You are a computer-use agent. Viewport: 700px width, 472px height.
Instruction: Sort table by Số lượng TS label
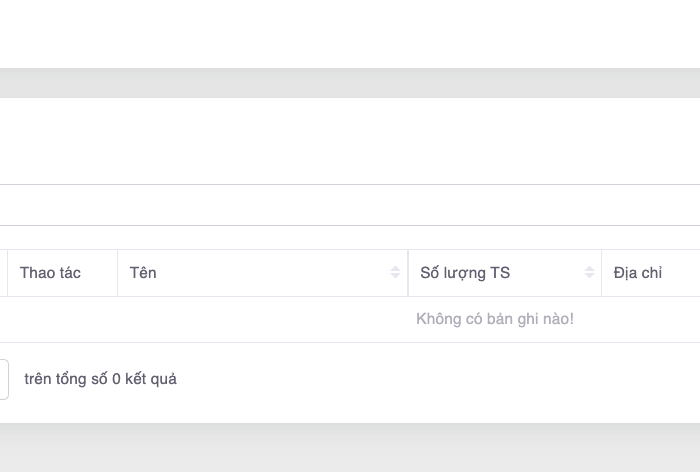[465, 273]
